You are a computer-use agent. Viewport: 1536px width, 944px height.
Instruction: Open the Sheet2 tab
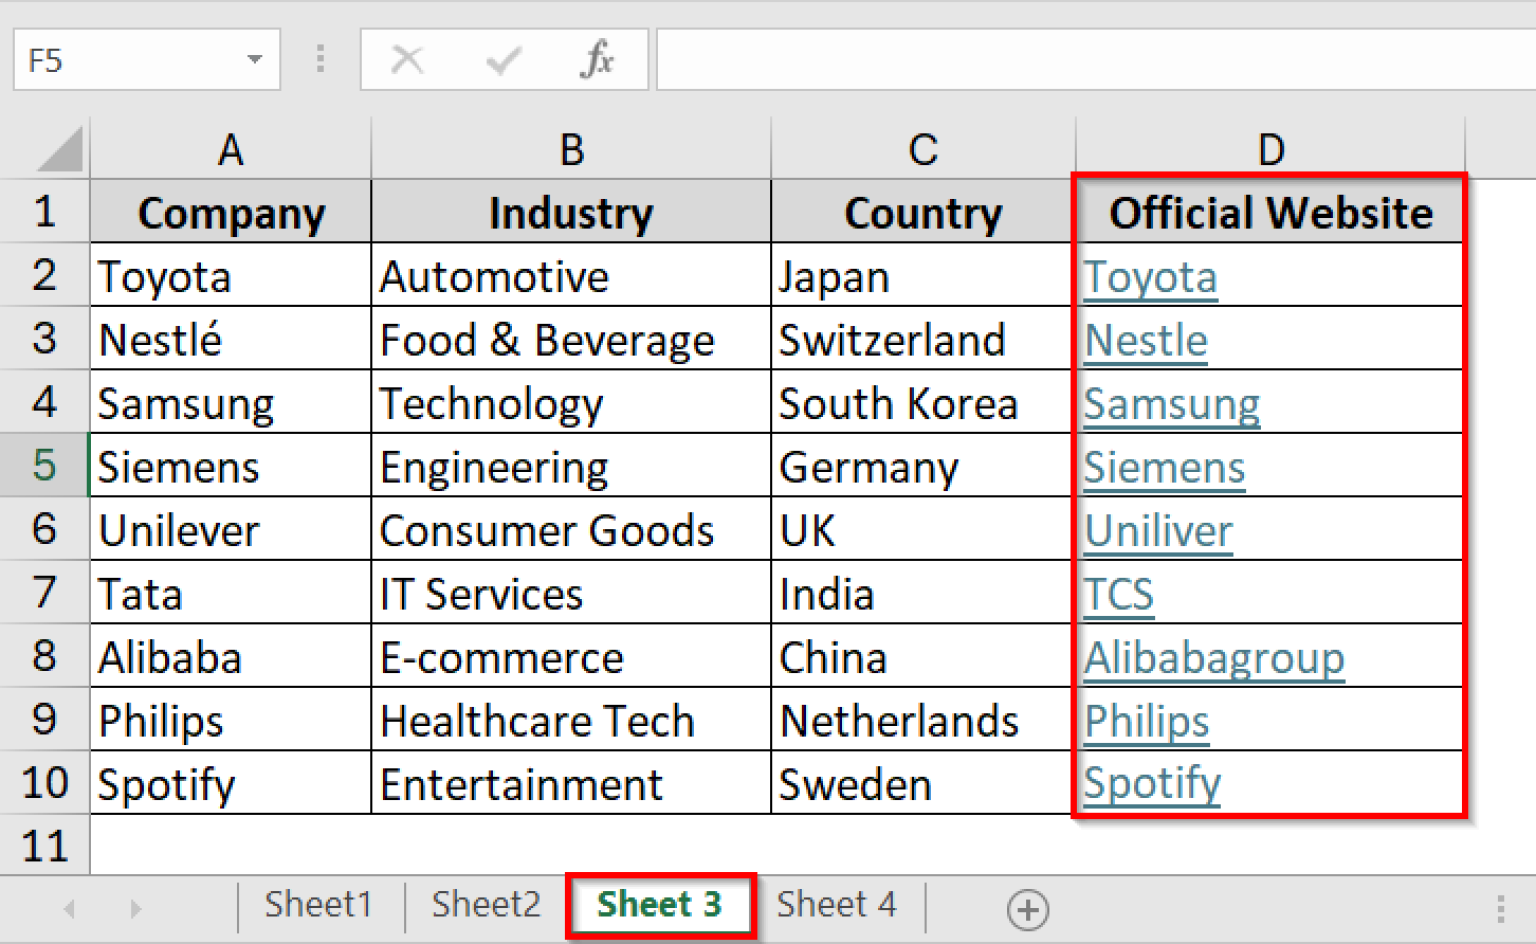[x=486, y=904]
